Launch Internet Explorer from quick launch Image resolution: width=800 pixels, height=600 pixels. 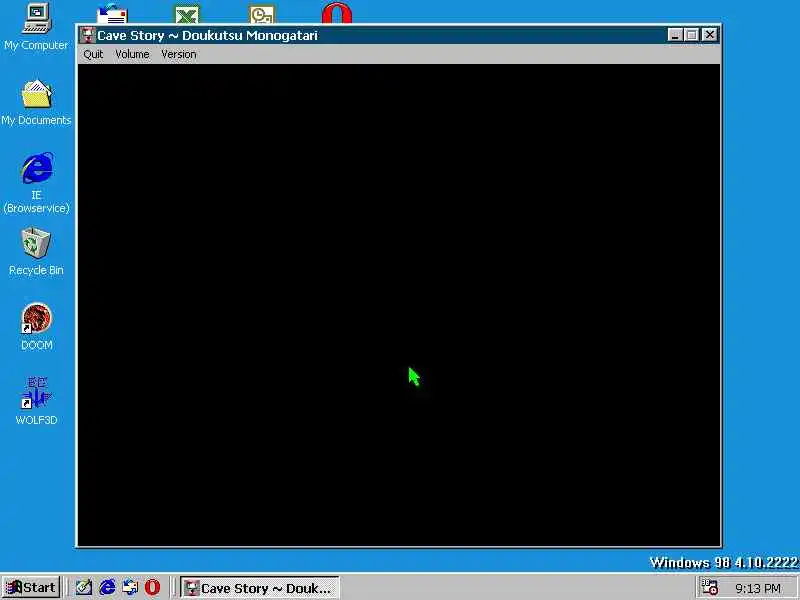coord(107,587)
